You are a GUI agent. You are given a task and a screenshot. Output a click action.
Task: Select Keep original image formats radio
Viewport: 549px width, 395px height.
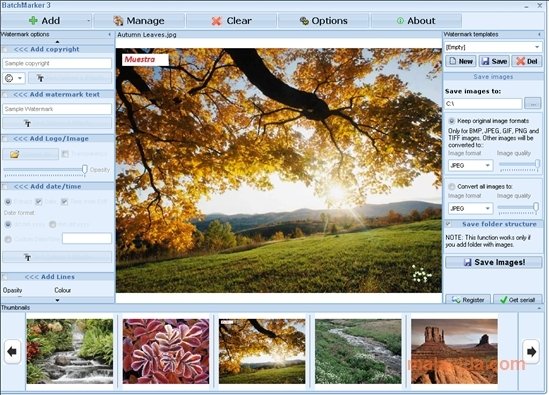(x=452, y=121)
